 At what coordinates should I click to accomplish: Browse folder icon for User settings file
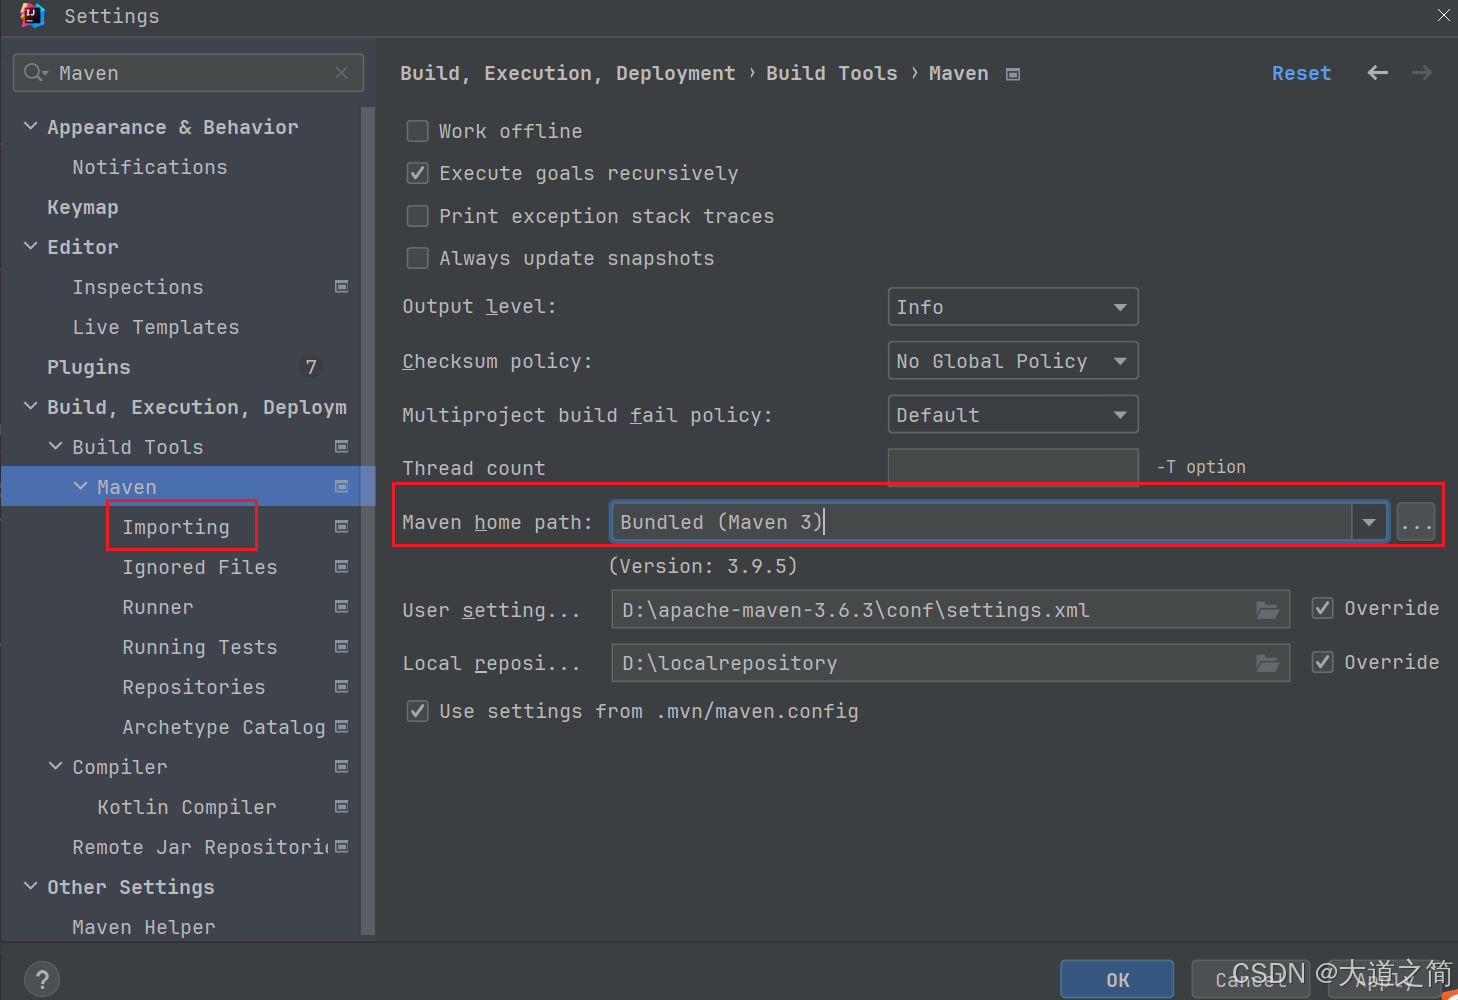tap(1267, 610)
